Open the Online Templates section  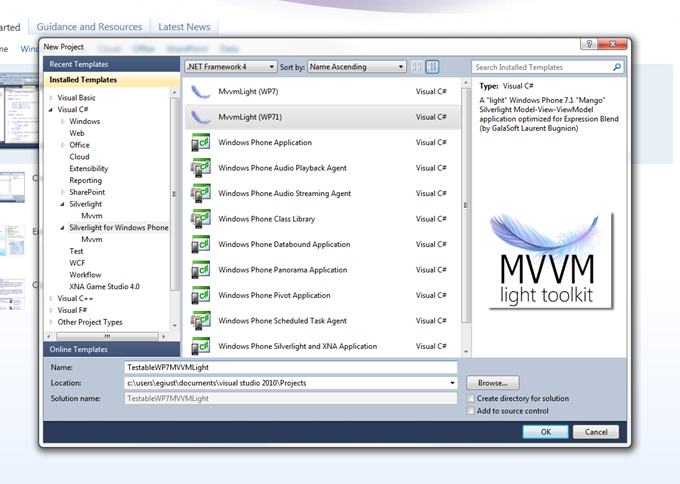[111, 350]
